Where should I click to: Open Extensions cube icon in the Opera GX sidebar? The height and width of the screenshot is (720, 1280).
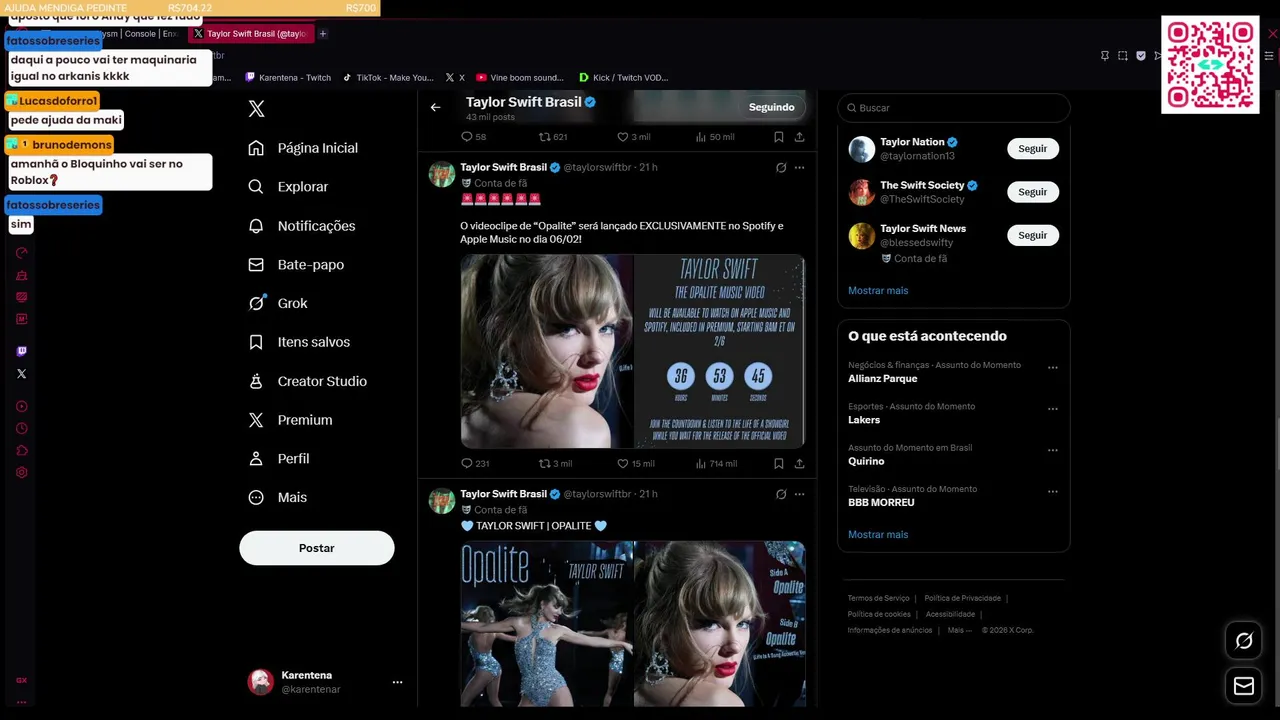pyautogui.click(x=21, y=450)
